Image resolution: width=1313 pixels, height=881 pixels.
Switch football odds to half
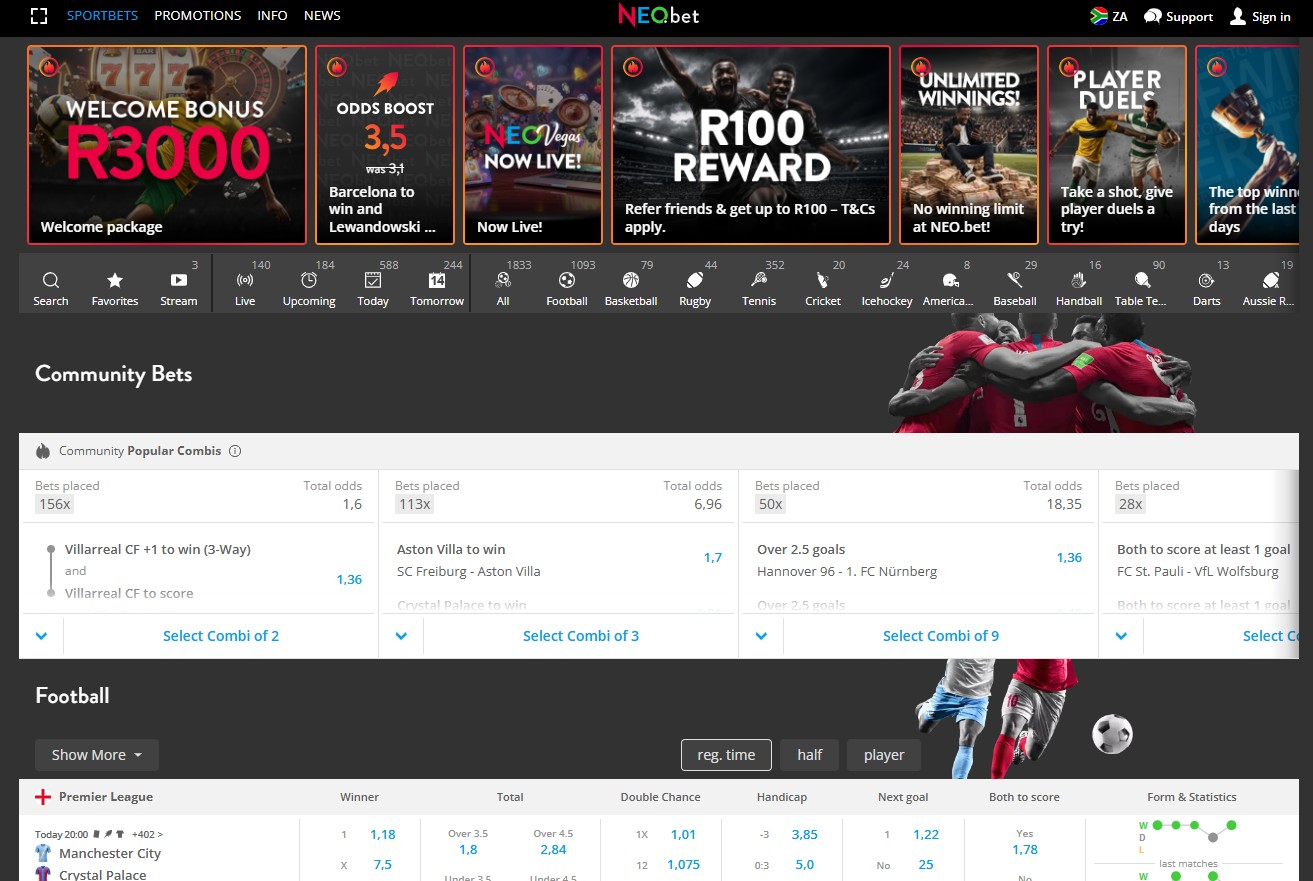click(810, 755)
